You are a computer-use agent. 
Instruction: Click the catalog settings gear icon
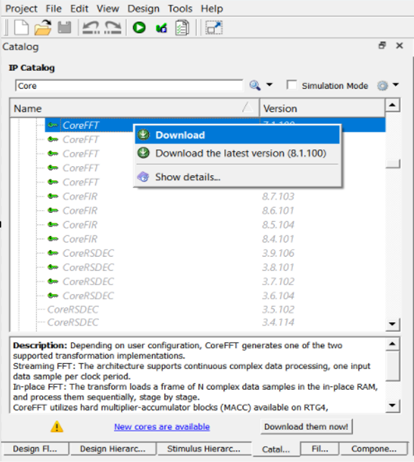point(382,86)
